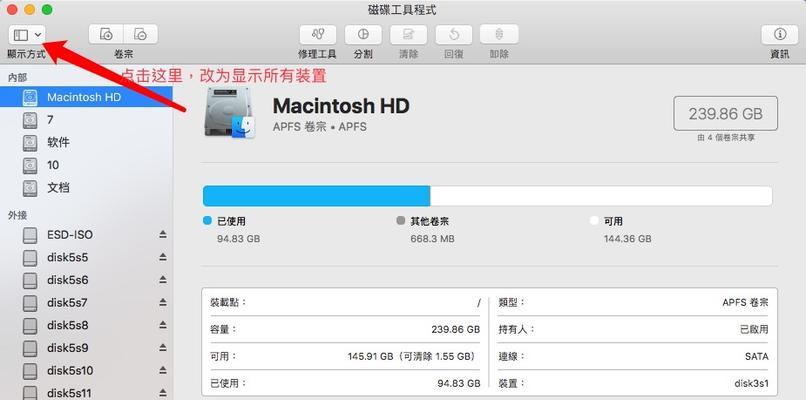806x400 pixels.
Task: Click the 容量 239.86 GB row
Action: (x=345, y=329)
